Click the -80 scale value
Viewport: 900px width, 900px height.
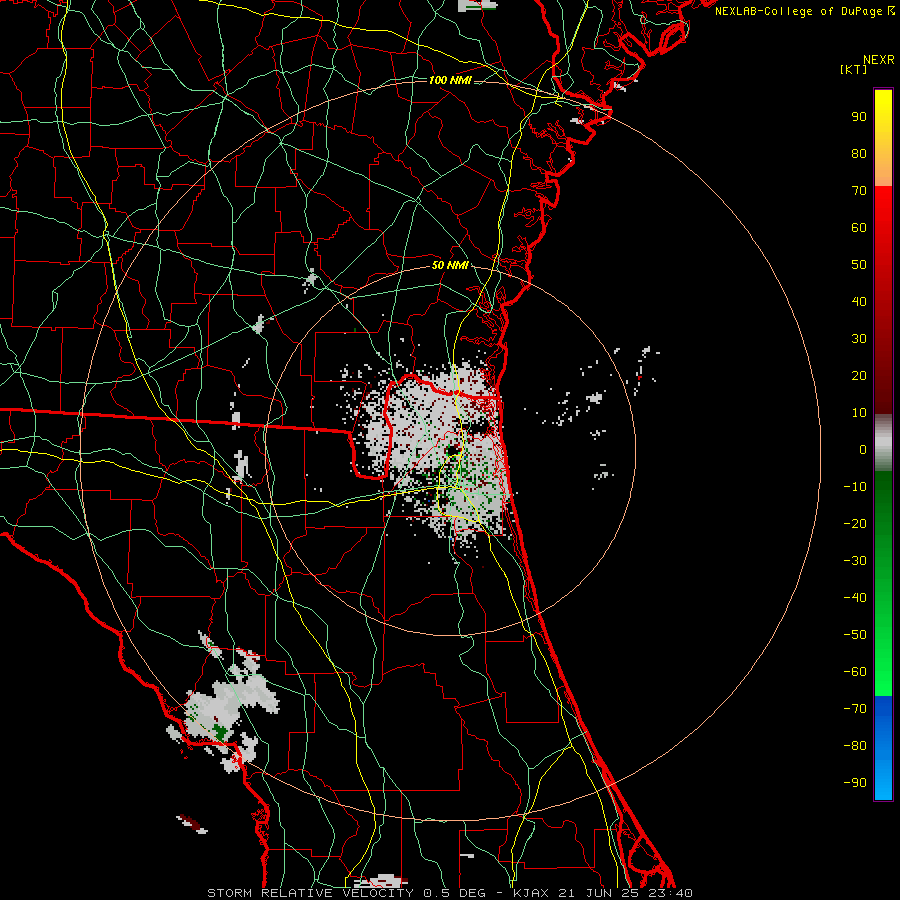[855, 746]
